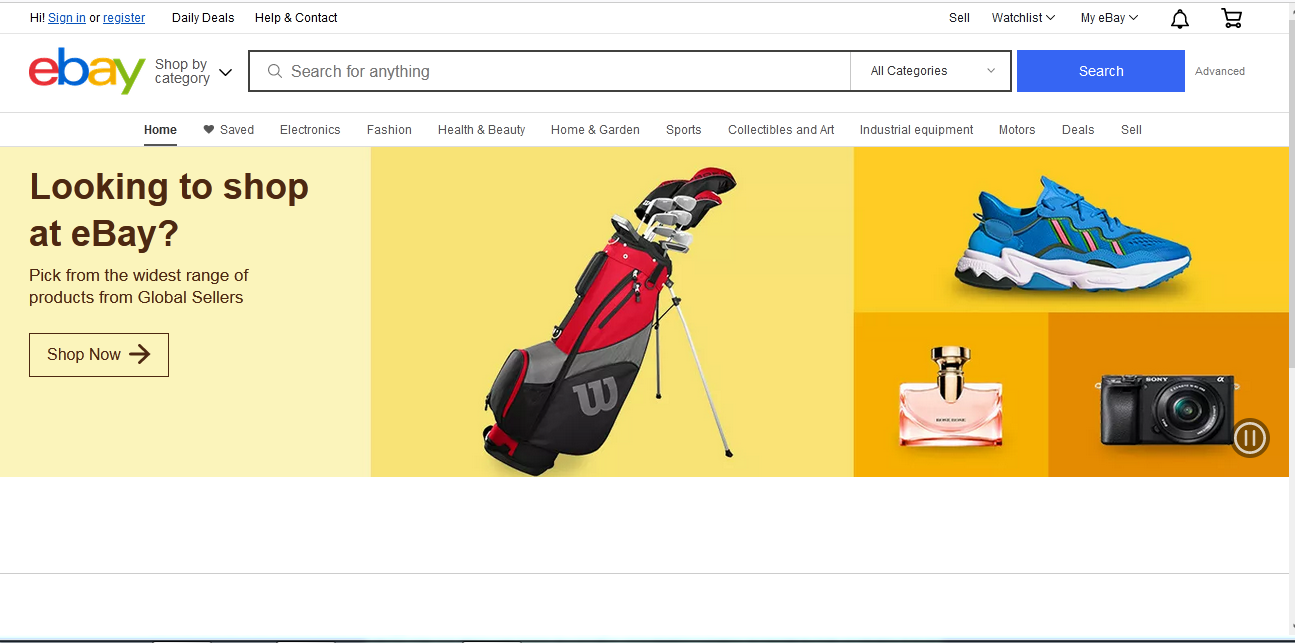Focus the Search for anything field

click(549, 71)
